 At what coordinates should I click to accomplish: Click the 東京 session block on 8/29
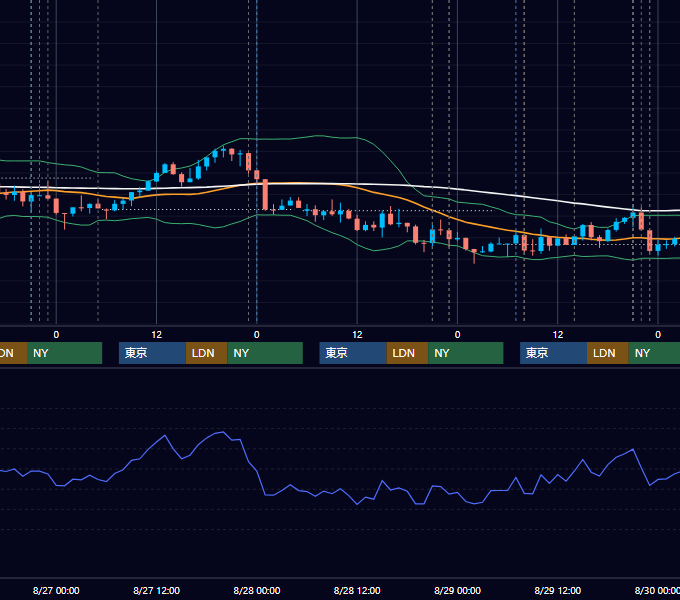[x=553, y=353]
